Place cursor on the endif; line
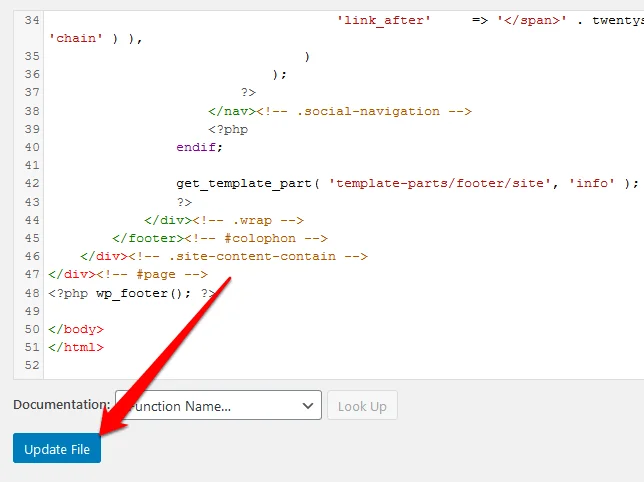This screenshot has width=644, height=482. click(x=199, y=147)
